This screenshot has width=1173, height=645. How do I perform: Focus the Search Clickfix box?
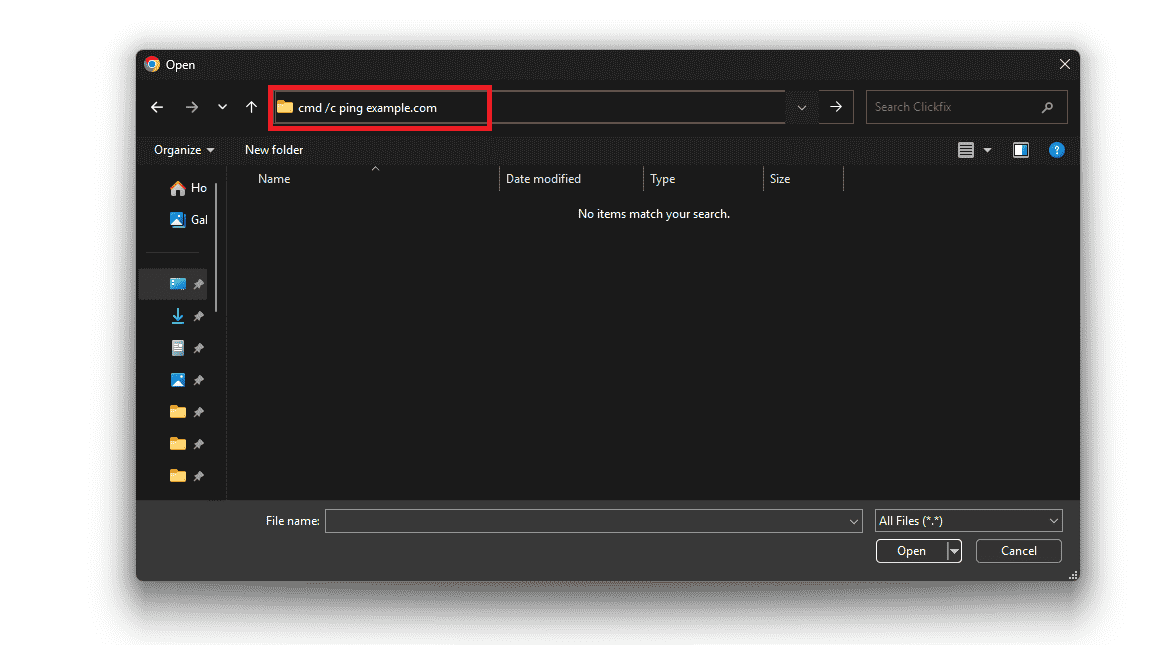pyautogui.click(x=966, y=107)
